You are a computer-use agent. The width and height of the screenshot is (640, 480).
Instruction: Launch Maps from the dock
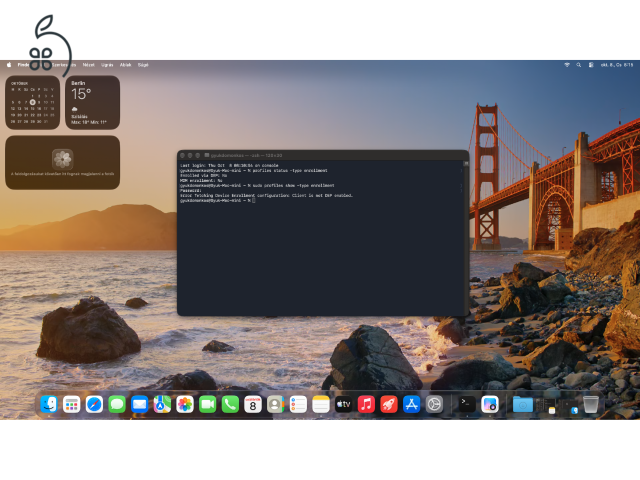pos(162,404)
